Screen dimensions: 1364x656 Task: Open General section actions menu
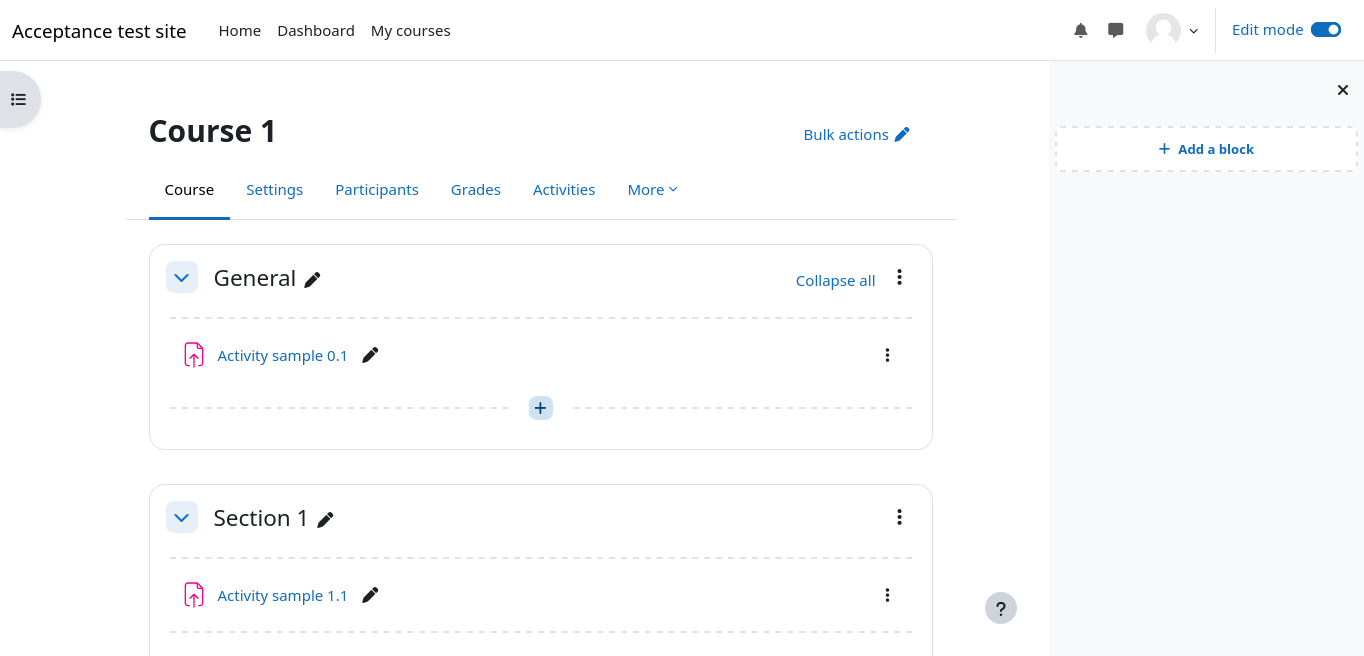tap(899, 278)
